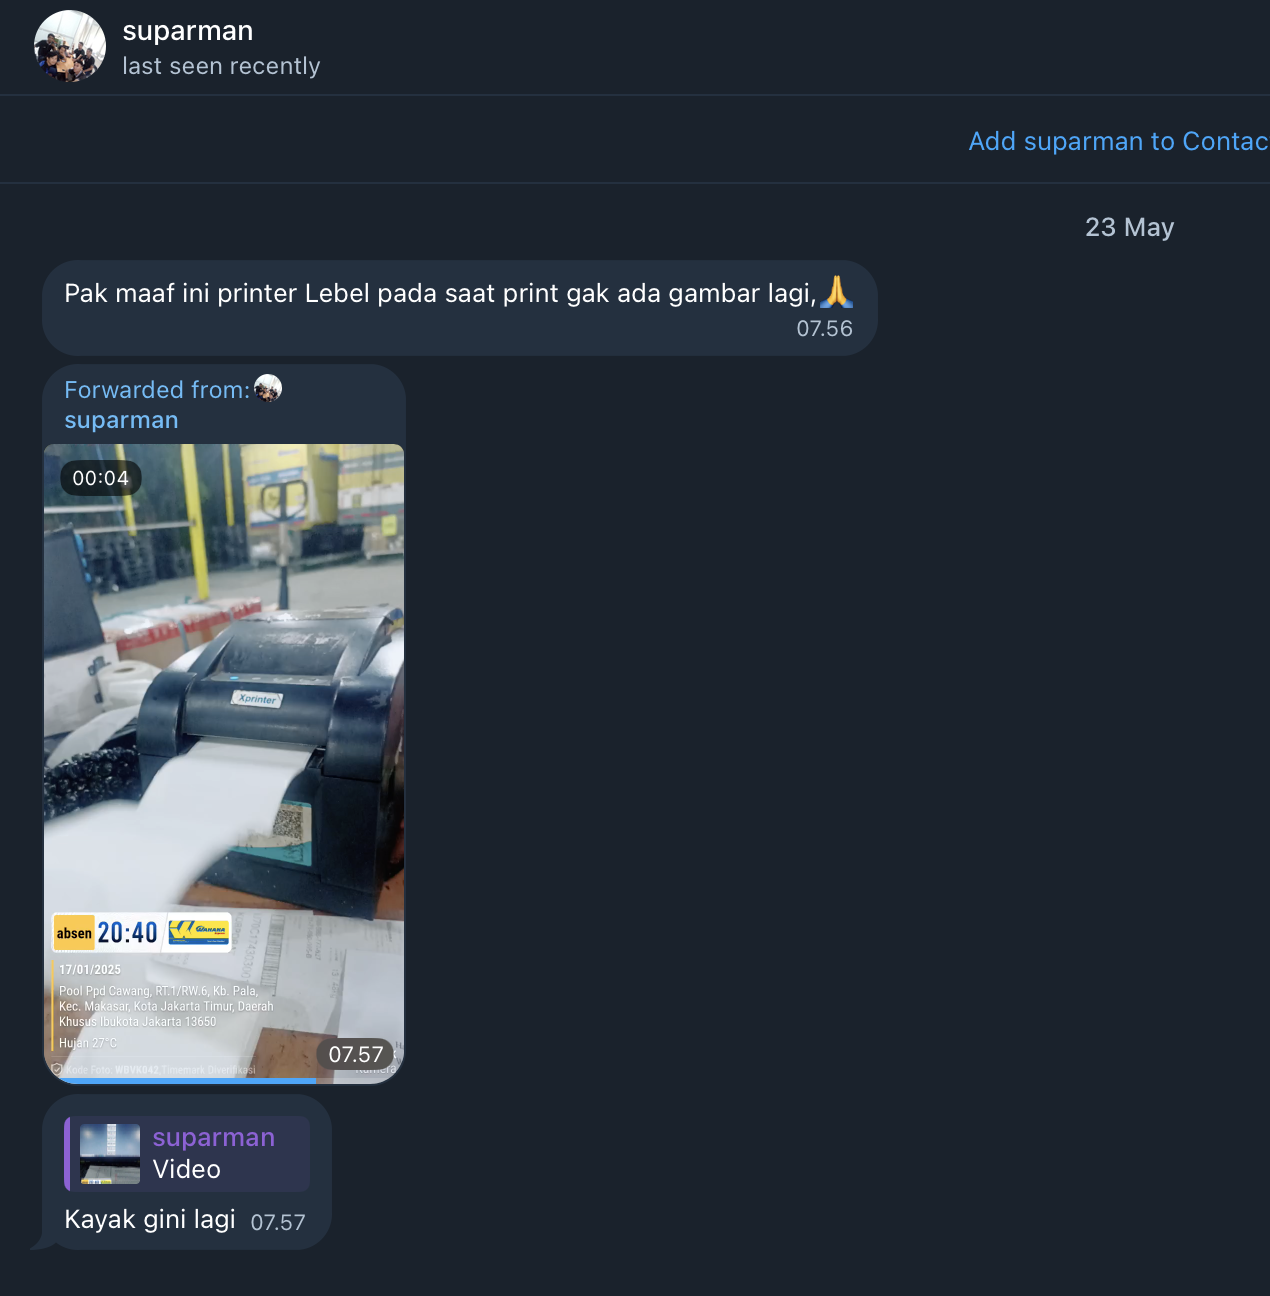Select the "Kayak gini lagi" message text
This screenshot has height=1296, width=1270.
click(150, 1219)
